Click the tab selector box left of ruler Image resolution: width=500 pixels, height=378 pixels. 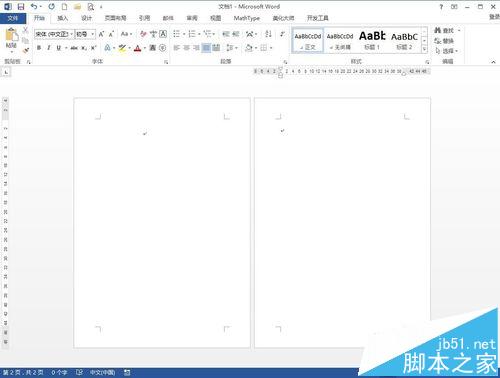point(6,72)
